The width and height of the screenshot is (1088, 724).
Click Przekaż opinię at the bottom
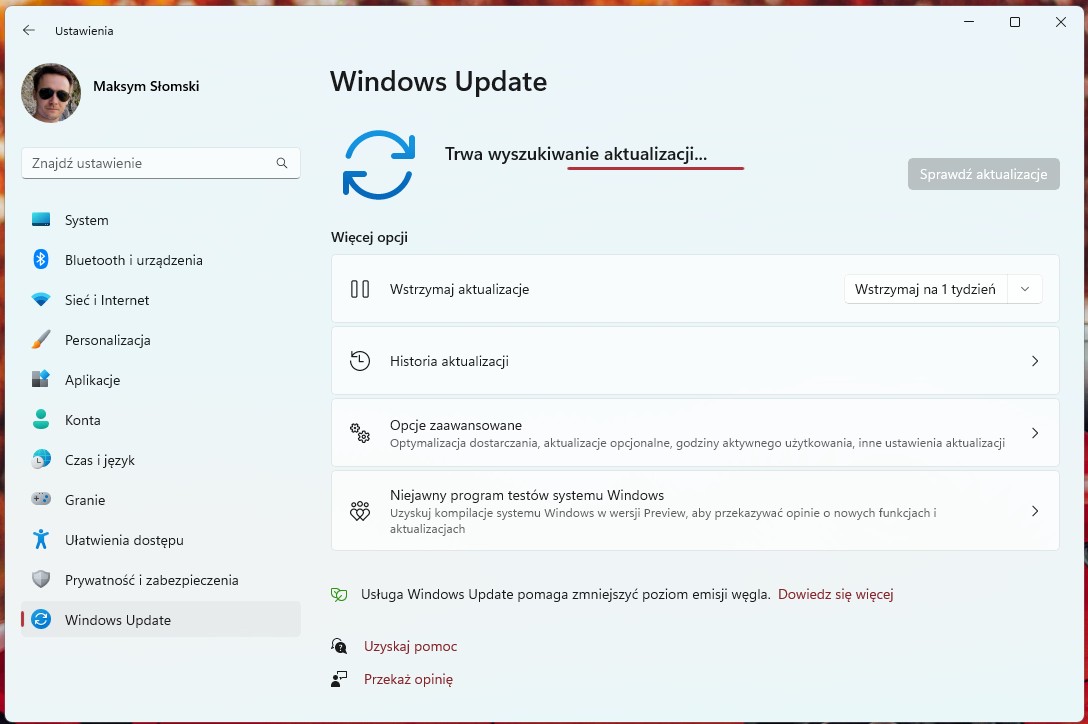[x=409, y=678]
